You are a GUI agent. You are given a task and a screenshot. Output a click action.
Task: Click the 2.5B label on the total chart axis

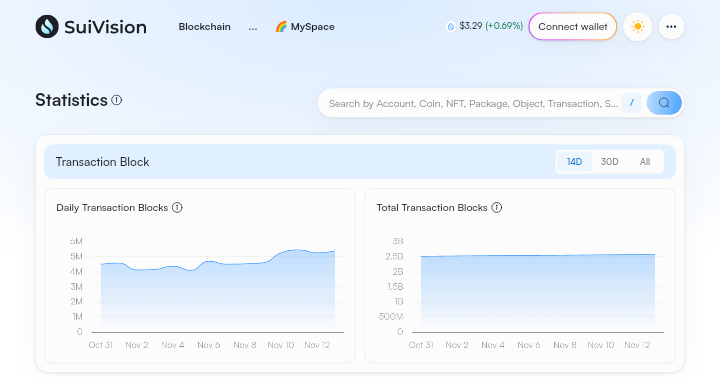pos(394,256)
